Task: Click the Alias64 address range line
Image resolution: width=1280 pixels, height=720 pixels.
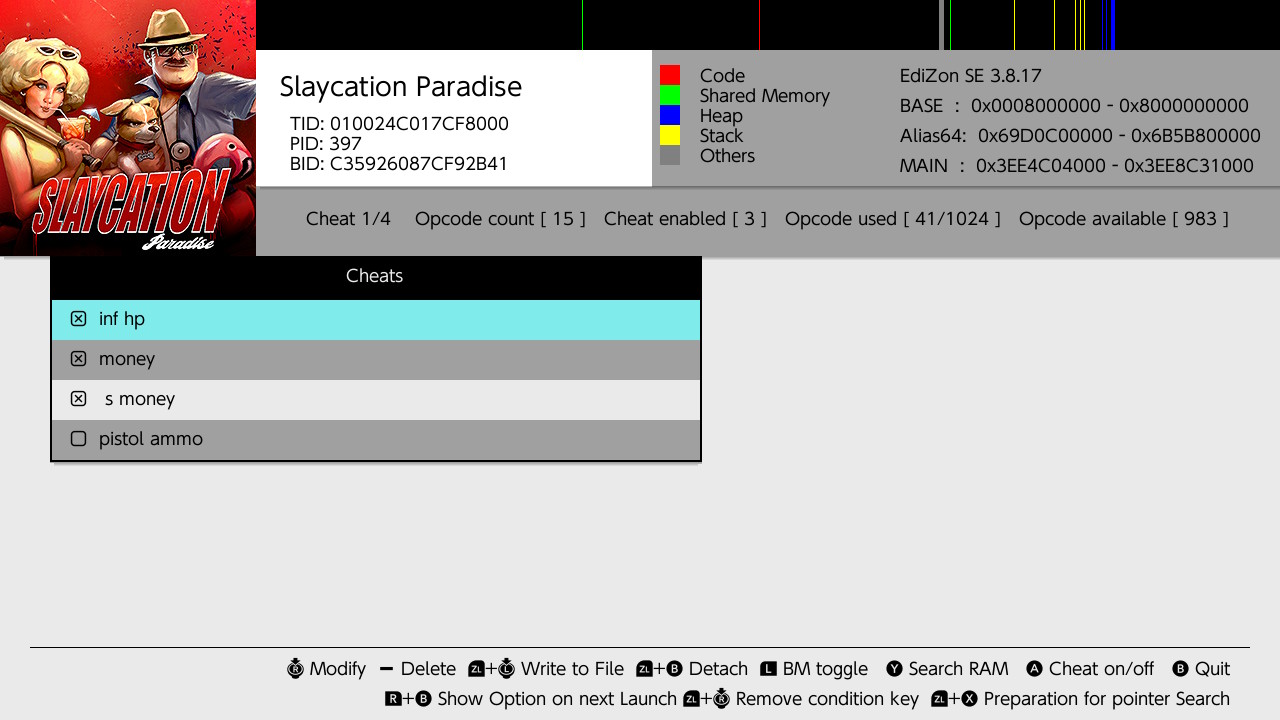Action: 1080,136
